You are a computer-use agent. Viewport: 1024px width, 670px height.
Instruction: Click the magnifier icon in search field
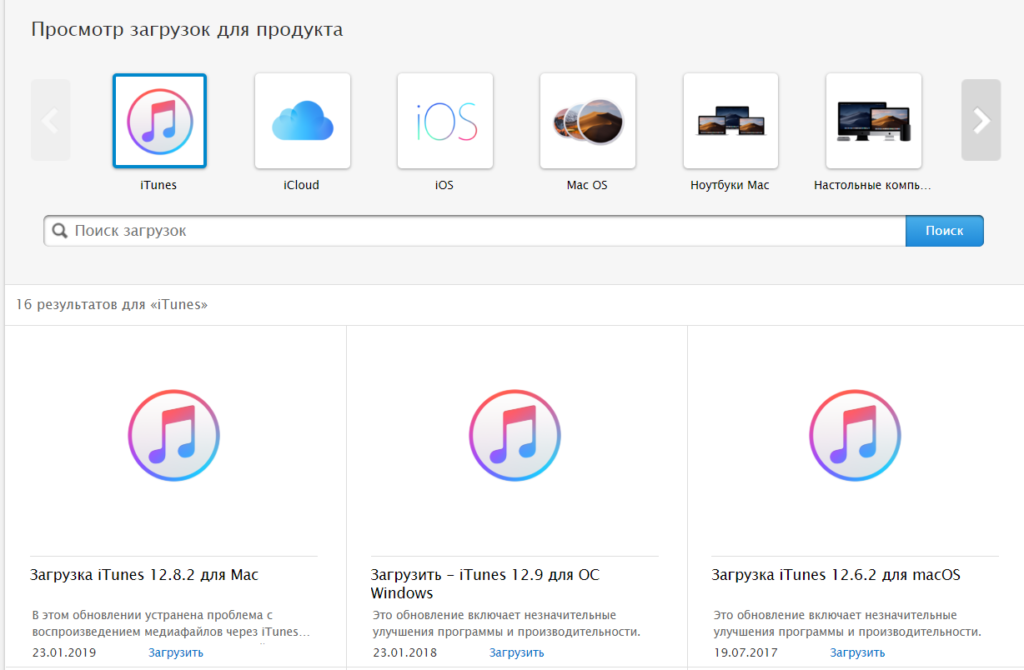(x=59, y=231)
